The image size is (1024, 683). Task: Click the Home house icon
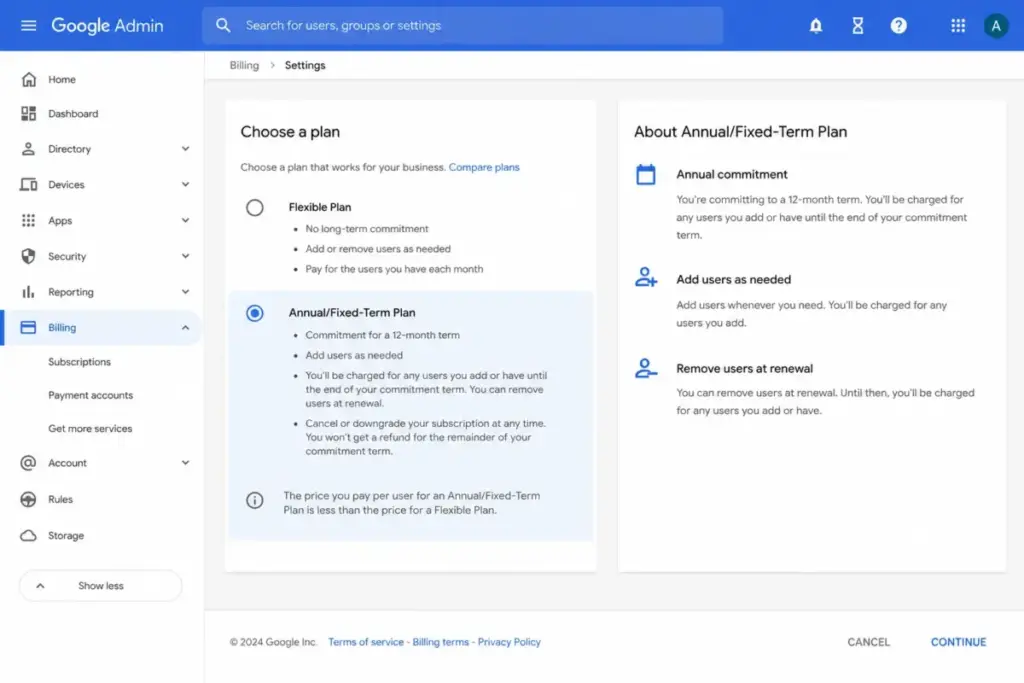(x=28, y=80)
